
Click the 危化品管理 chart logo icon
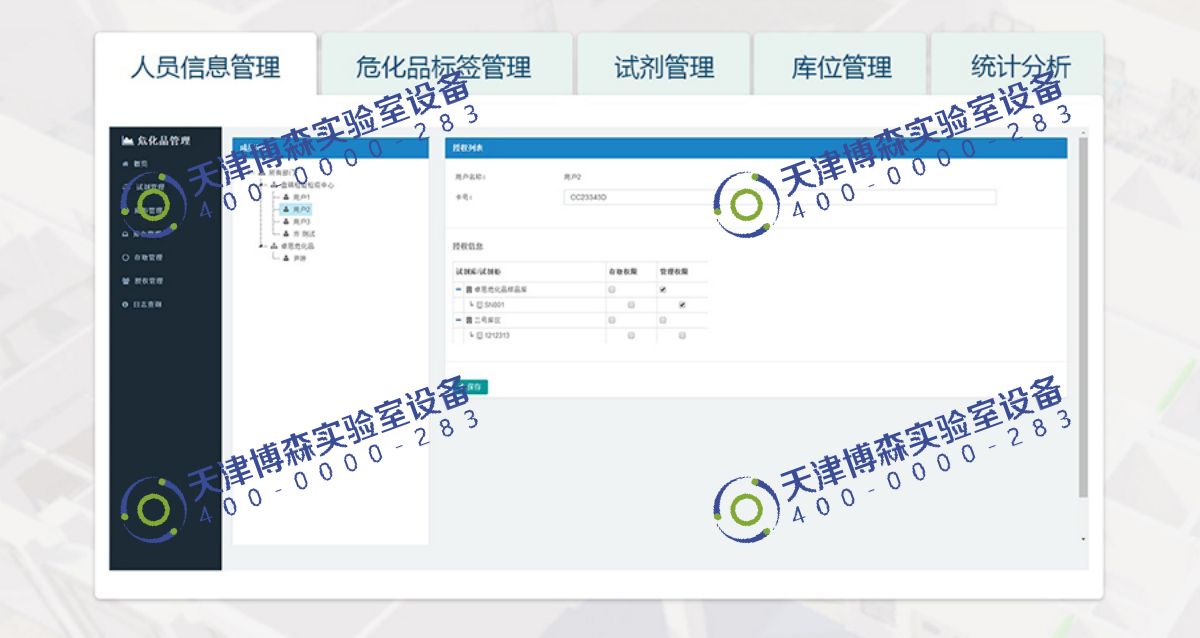[127, 141]
